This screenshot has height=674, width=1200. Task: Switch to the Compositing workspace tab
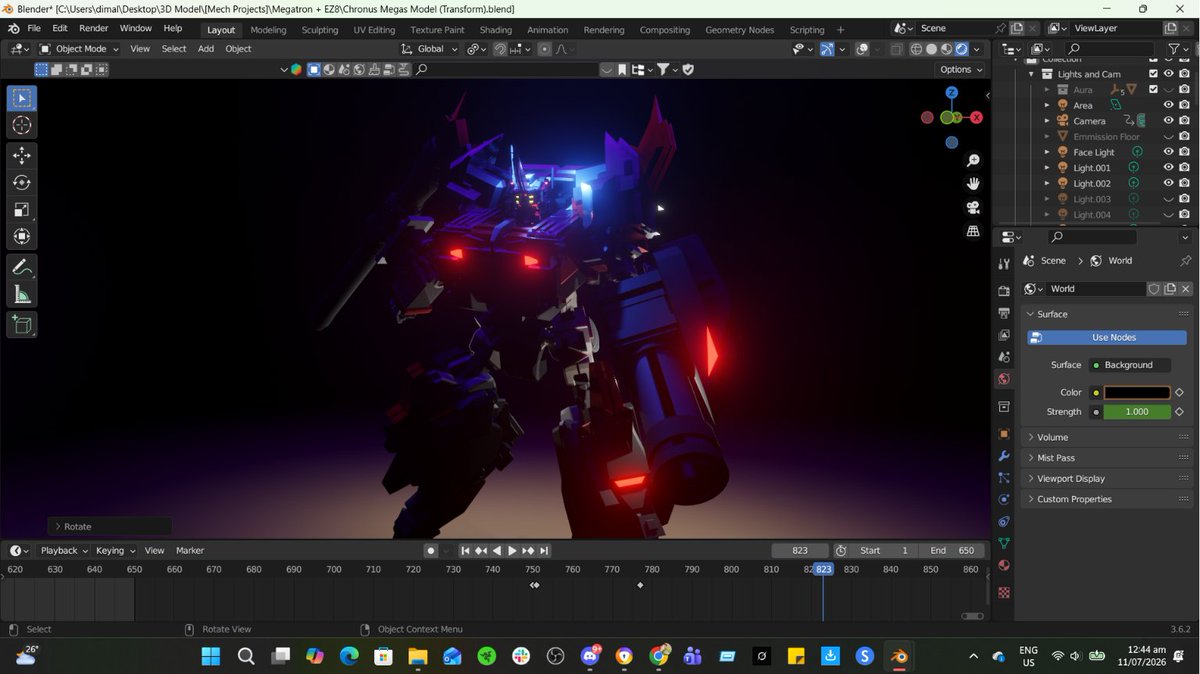coord(665,30)
